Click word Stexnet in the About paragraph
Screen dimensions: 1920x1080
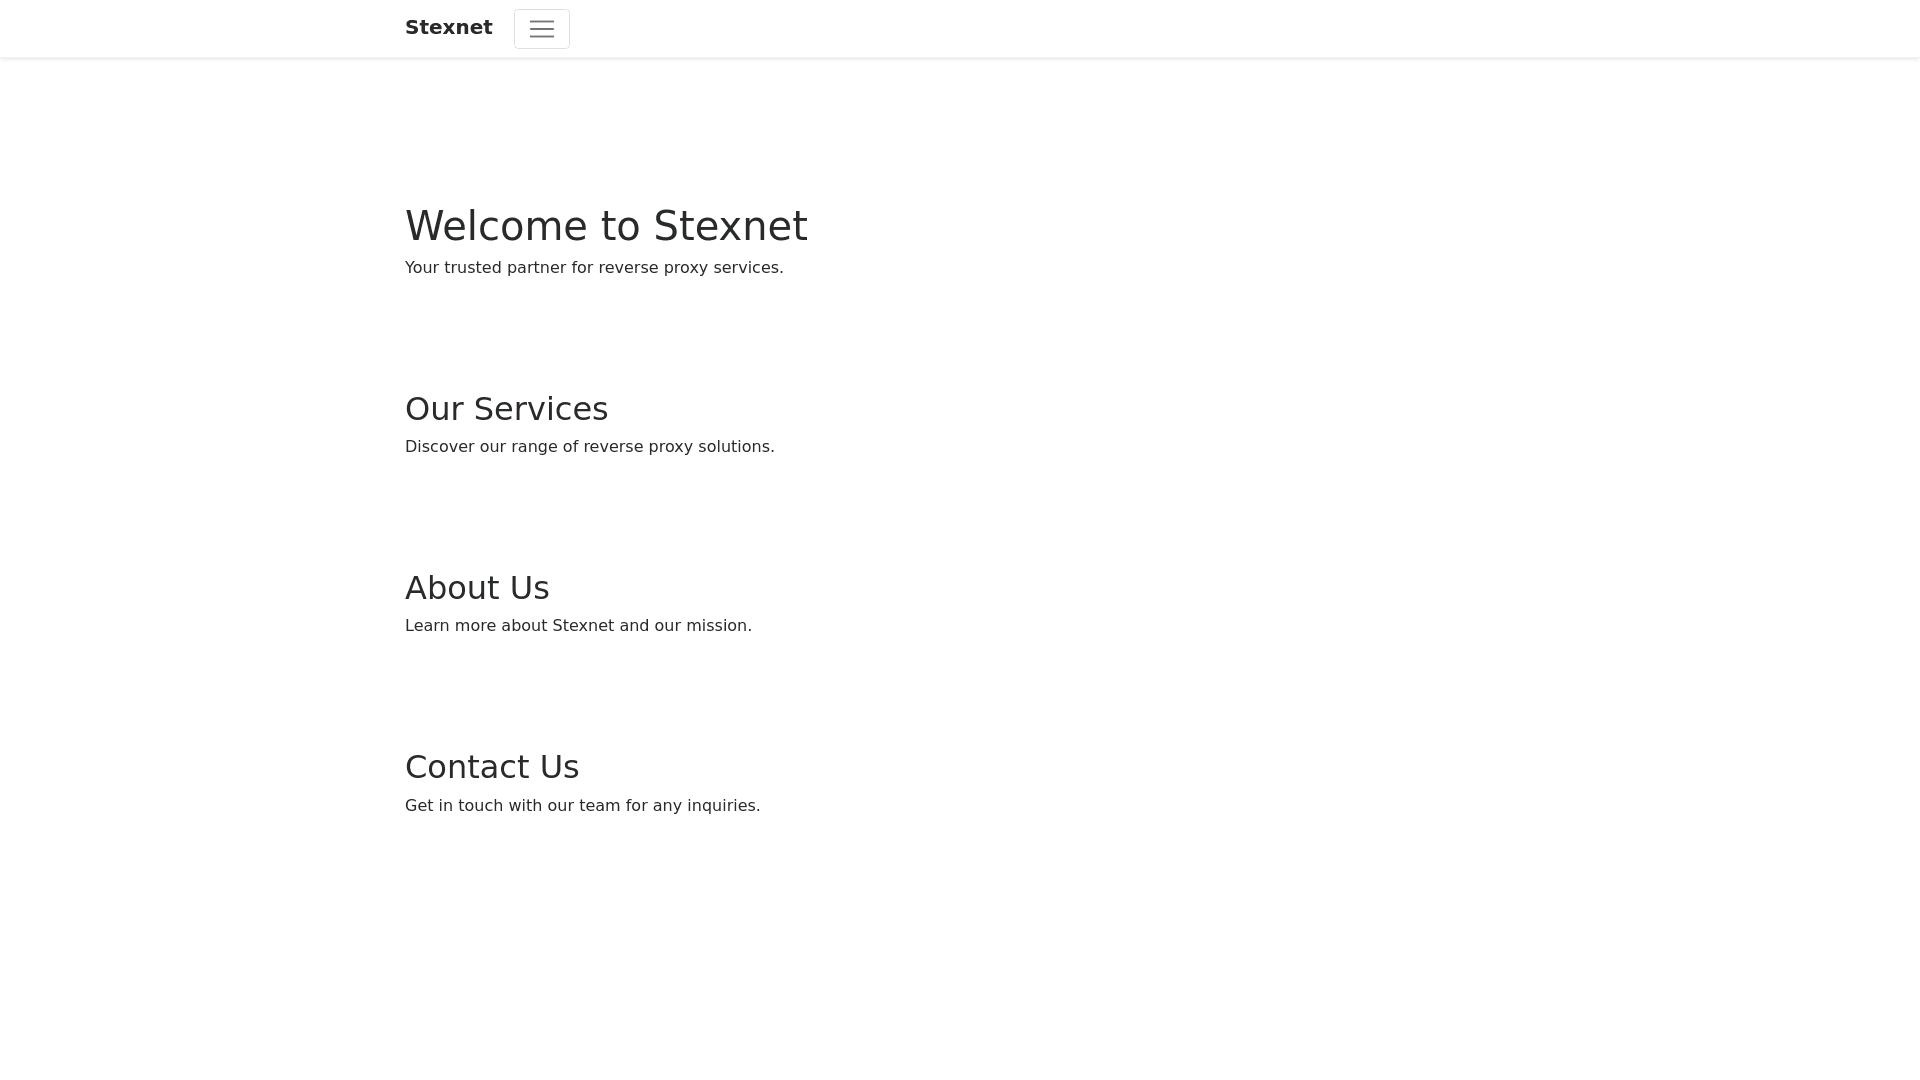click(583, 626)
